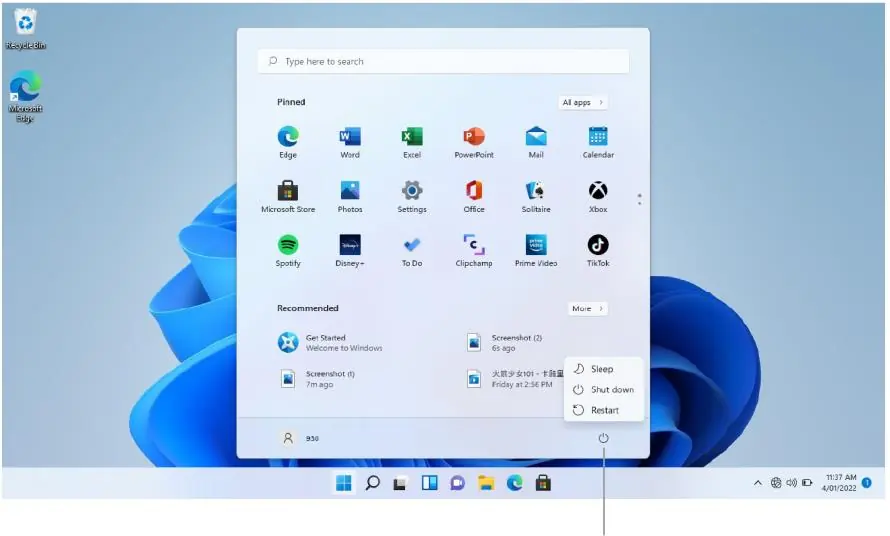Open Widgets from the taskbar
The height and width of the screenshot is (536, 890).
pyautogui.click(x=430, y=483)
